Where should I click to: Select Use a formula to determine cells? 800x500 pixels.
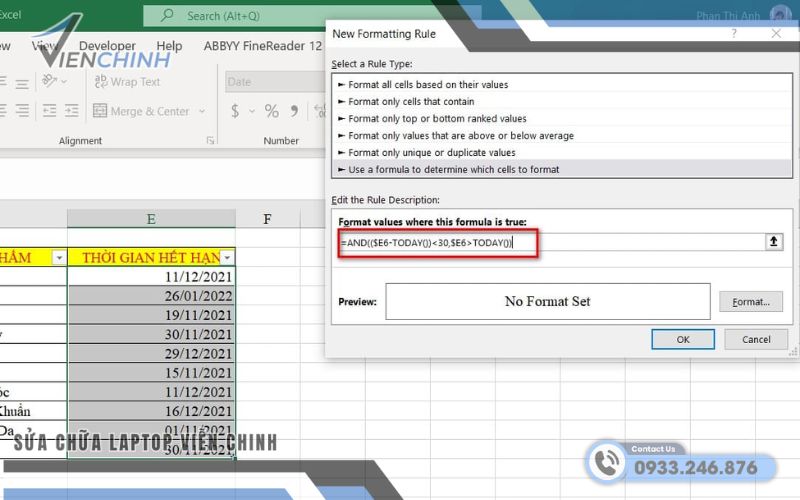[561, 169]
